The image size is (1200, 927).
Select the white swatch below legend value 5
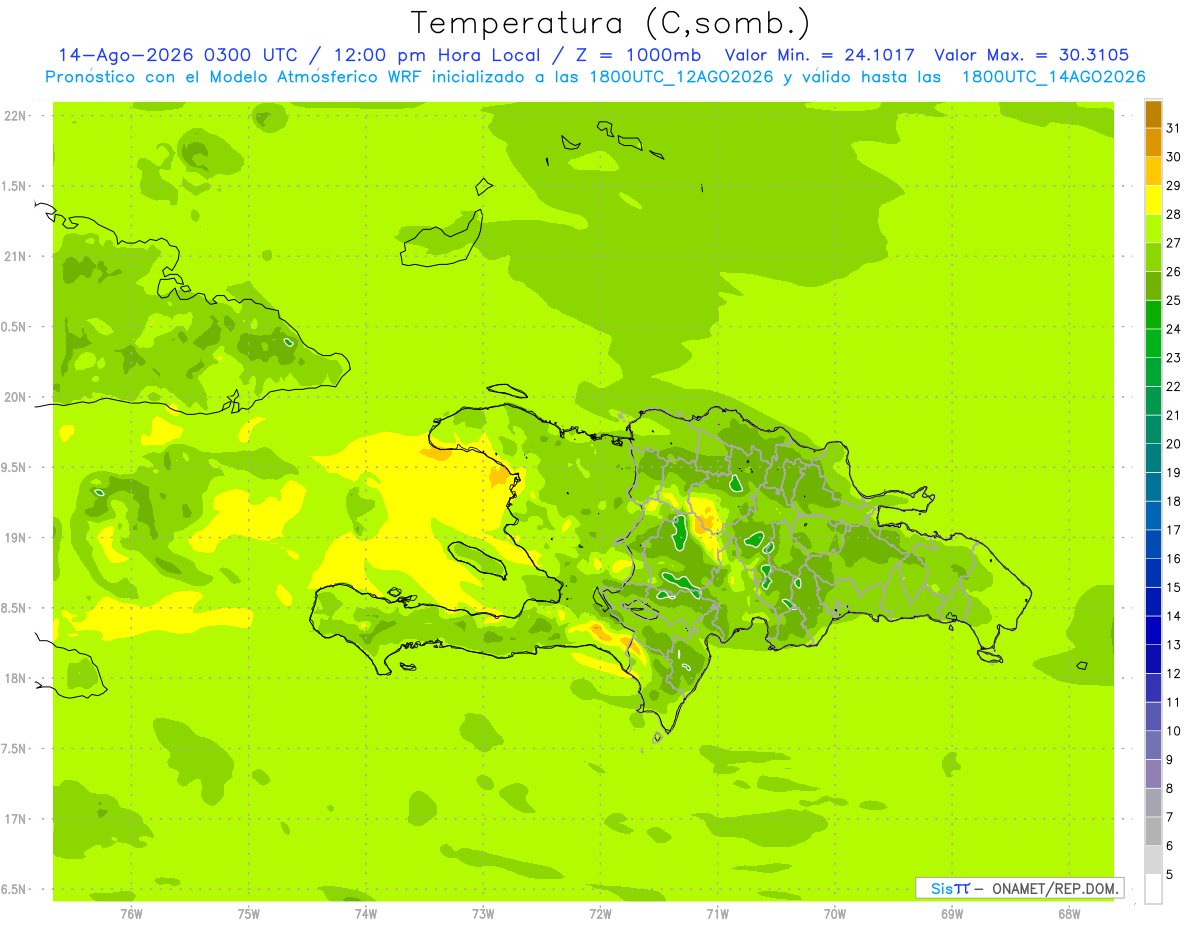coord(1153,888)
